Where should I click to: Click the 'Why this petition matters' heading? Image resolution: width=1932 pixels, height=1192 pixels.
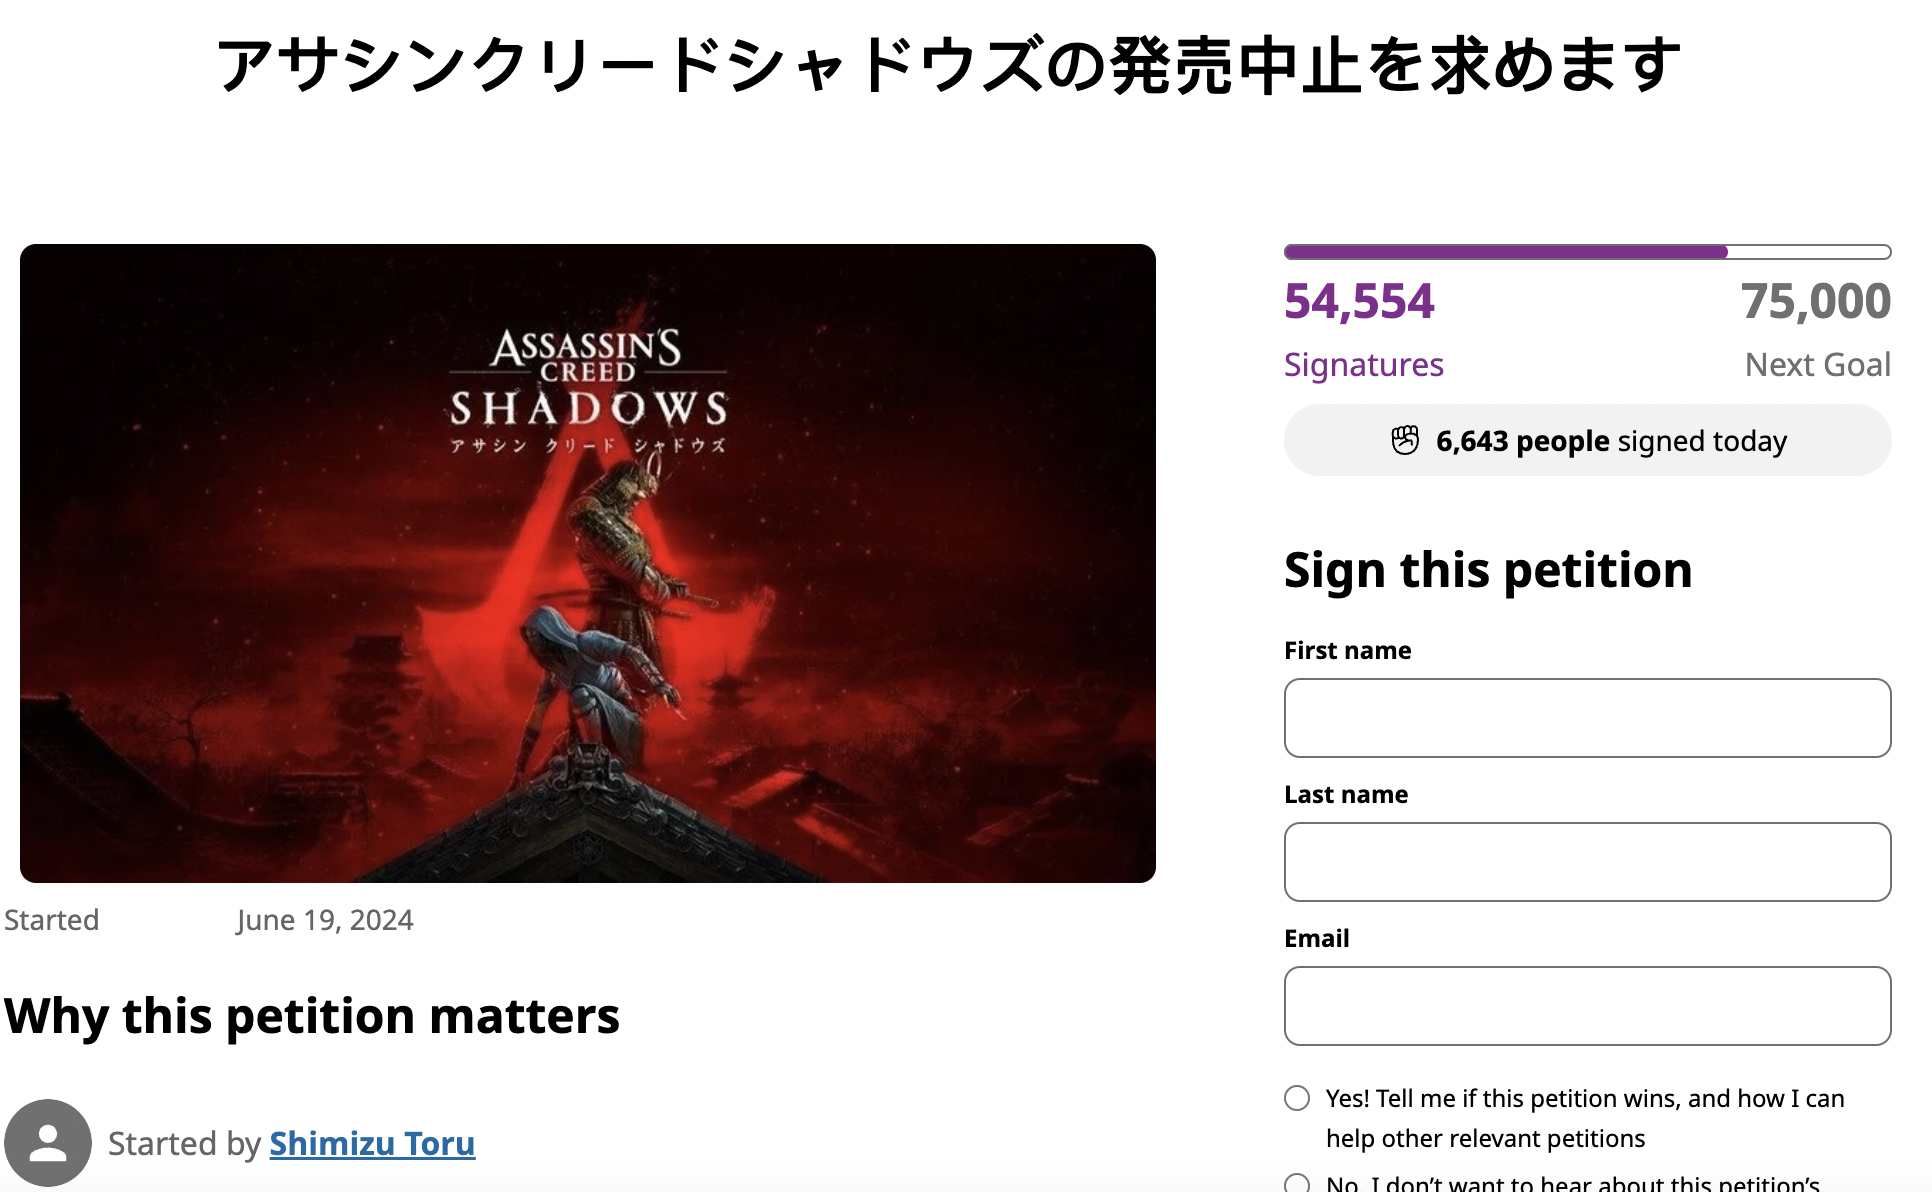tap(312, 1016)
